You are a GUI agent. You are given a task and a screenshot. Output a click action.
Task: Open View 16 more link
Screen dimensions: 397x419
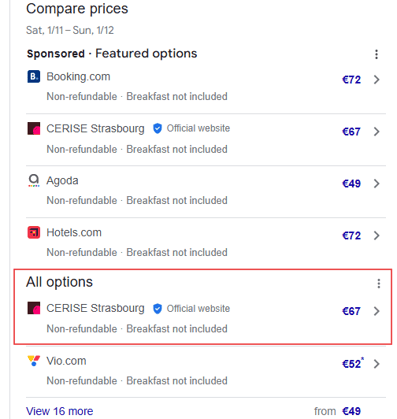60,411
